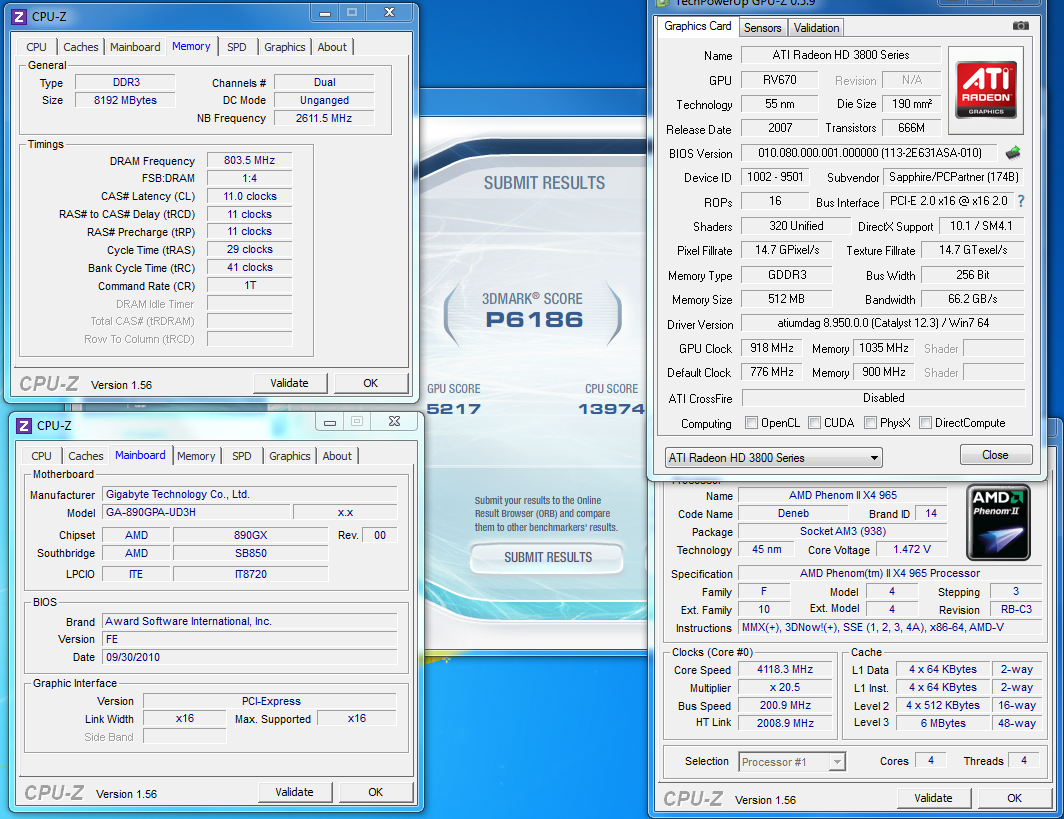Click the CPU-Z Memory window title icon
Screen dimensions: 1064x819
tap(20, 16)
